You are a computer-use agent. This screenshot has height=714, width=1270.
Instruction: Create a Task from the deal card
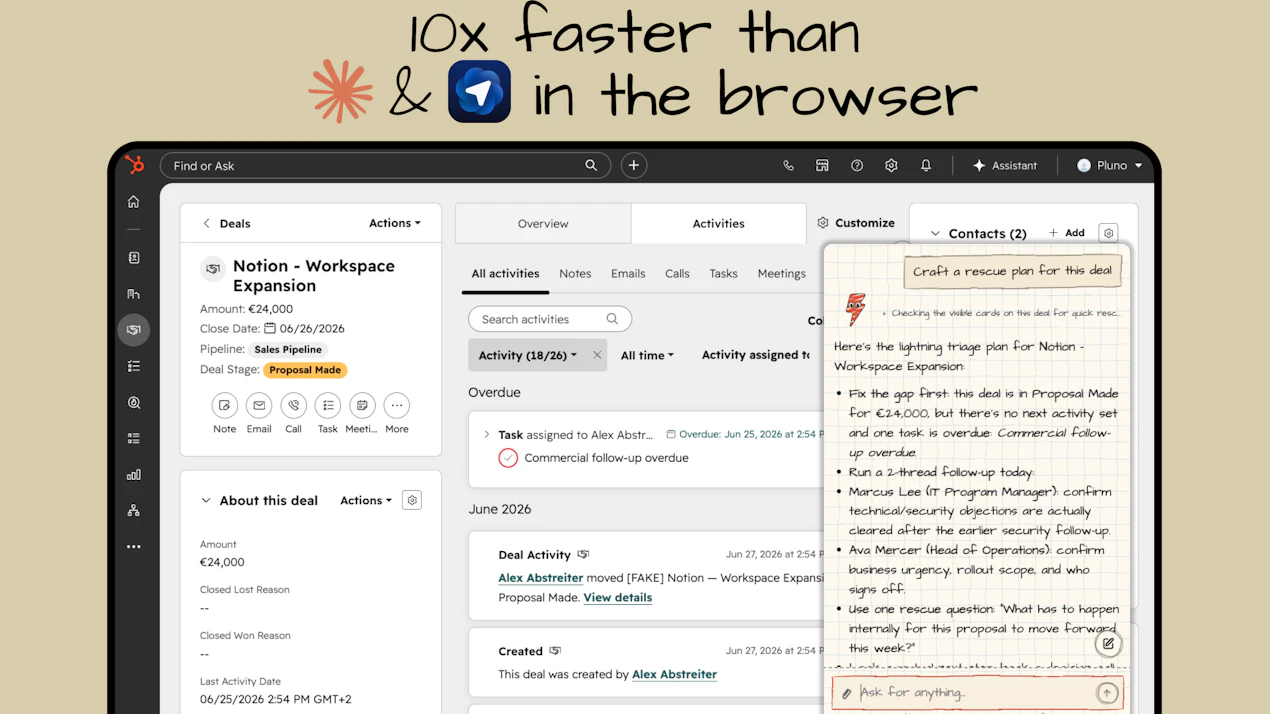tap(328, 405)
